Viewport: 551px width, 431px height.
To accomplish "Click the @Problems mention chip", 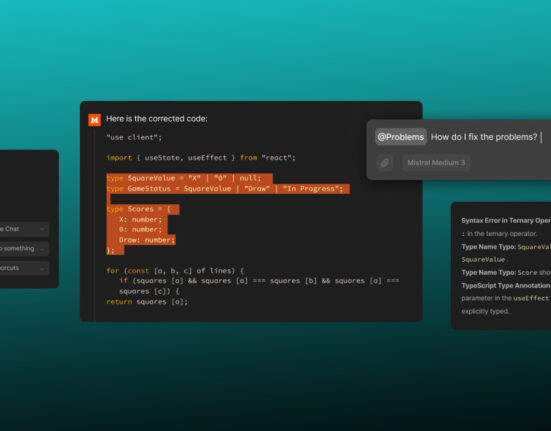I will point(401,137).
